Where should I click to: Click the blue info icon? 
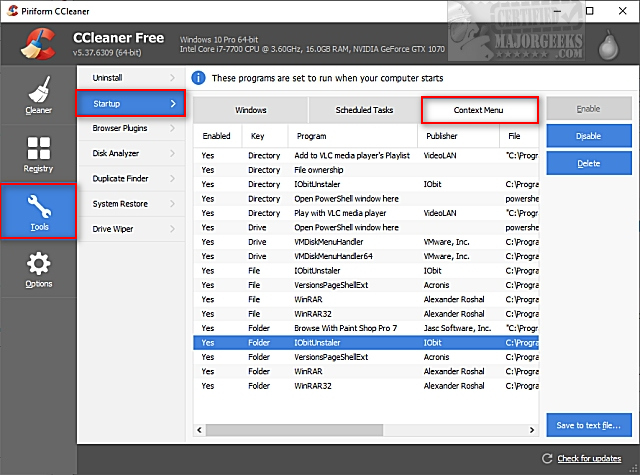[198, 77]
